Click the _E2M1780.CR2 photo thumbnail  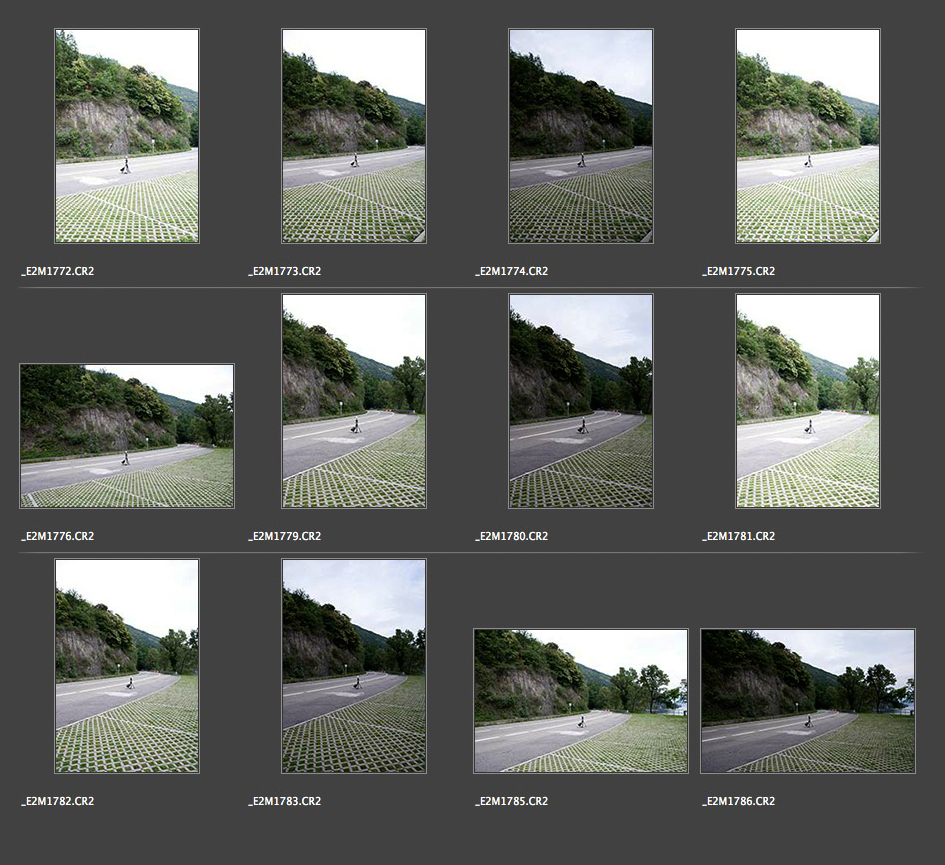coord(581,401)
